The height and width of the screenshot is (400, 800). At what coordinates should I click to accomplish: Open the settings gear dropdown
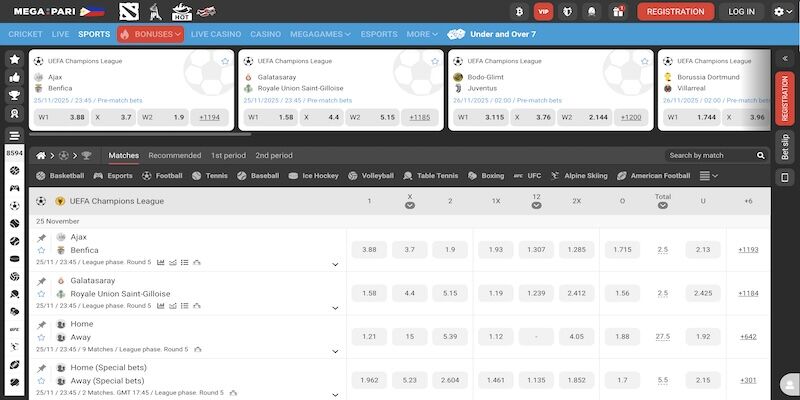pos(783,11)
